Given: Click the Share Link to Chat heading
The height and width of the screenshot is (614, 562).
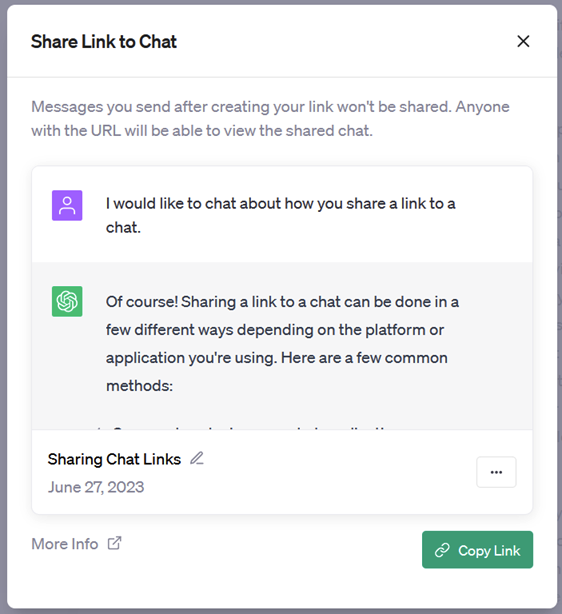Looking at the screenshot, I should point(104,42).
